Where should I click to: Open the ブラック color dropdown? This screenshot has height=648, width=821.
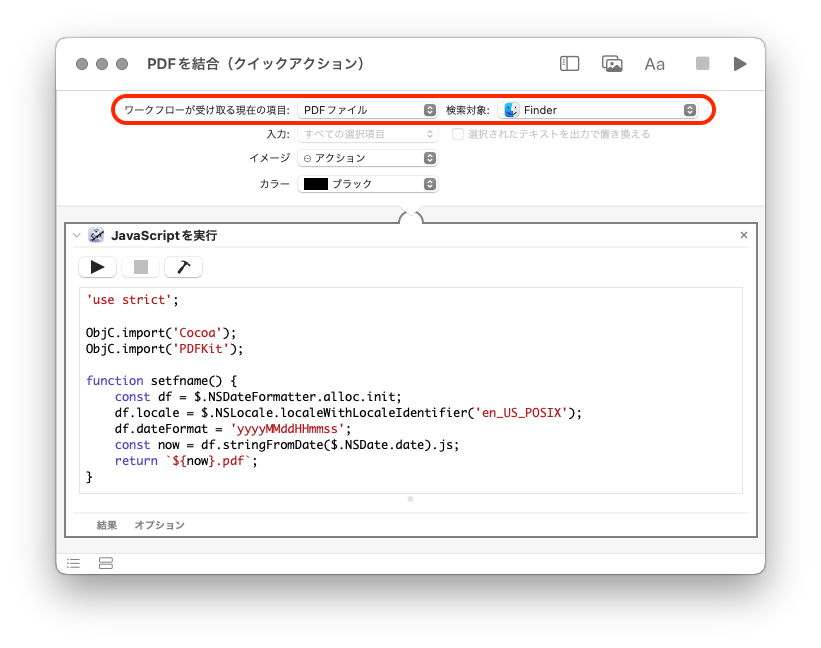[368, 184]
